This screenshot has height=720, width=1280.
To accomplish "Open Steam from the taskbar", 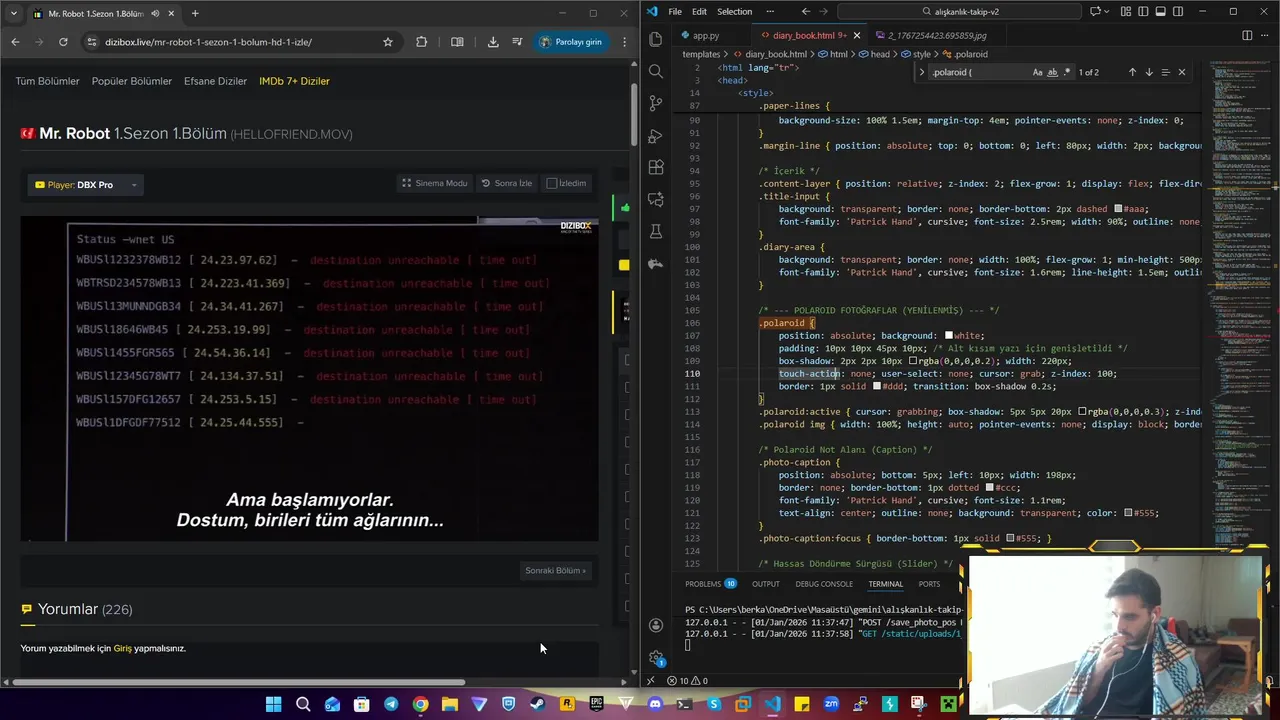I will click(537, 704).
